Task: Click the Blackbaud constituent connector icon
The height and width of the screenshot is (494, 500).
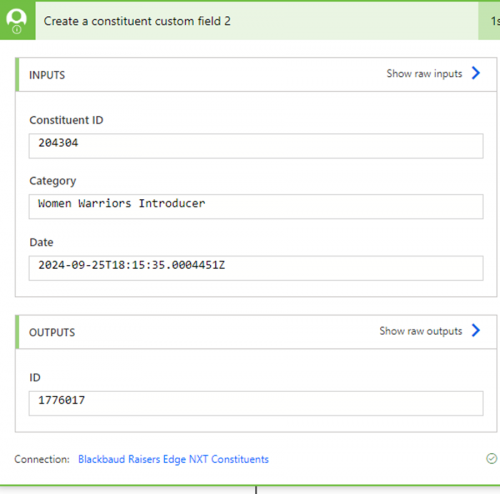Action: pyautogui.click(x=17, y=21)
